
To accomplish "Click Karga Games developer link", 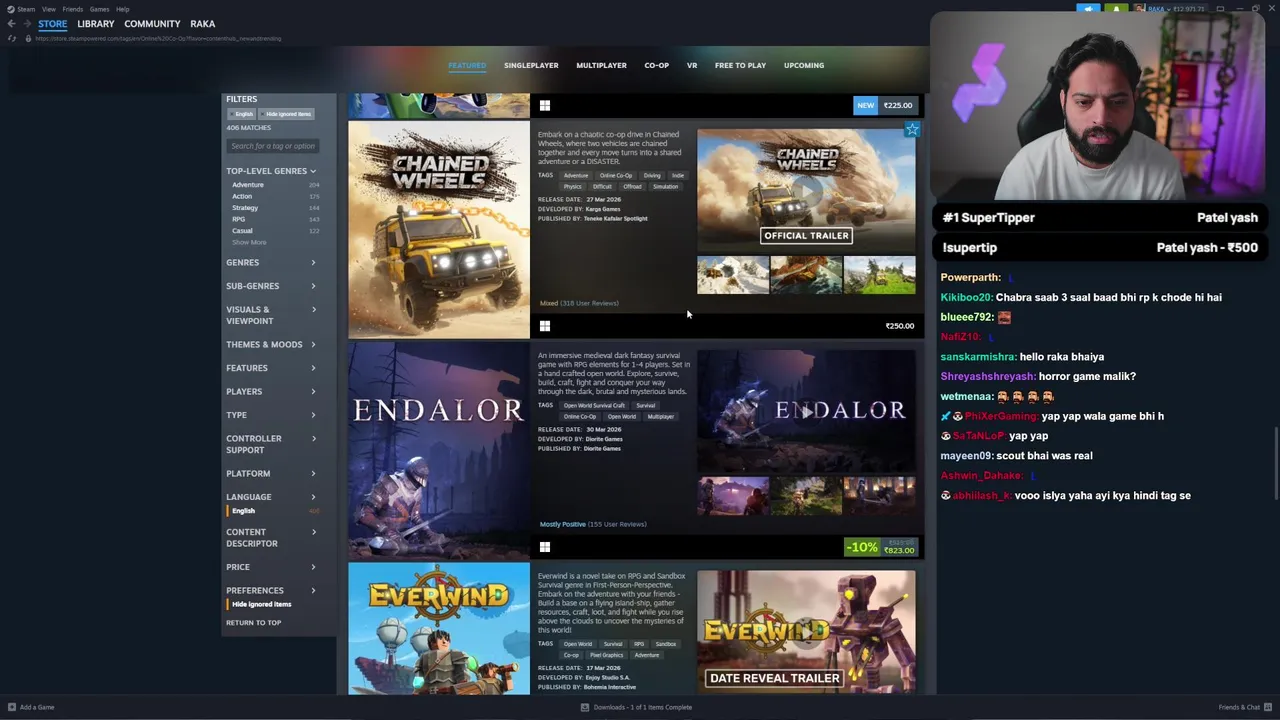I will pyautogui.click(x=603, y=209).
